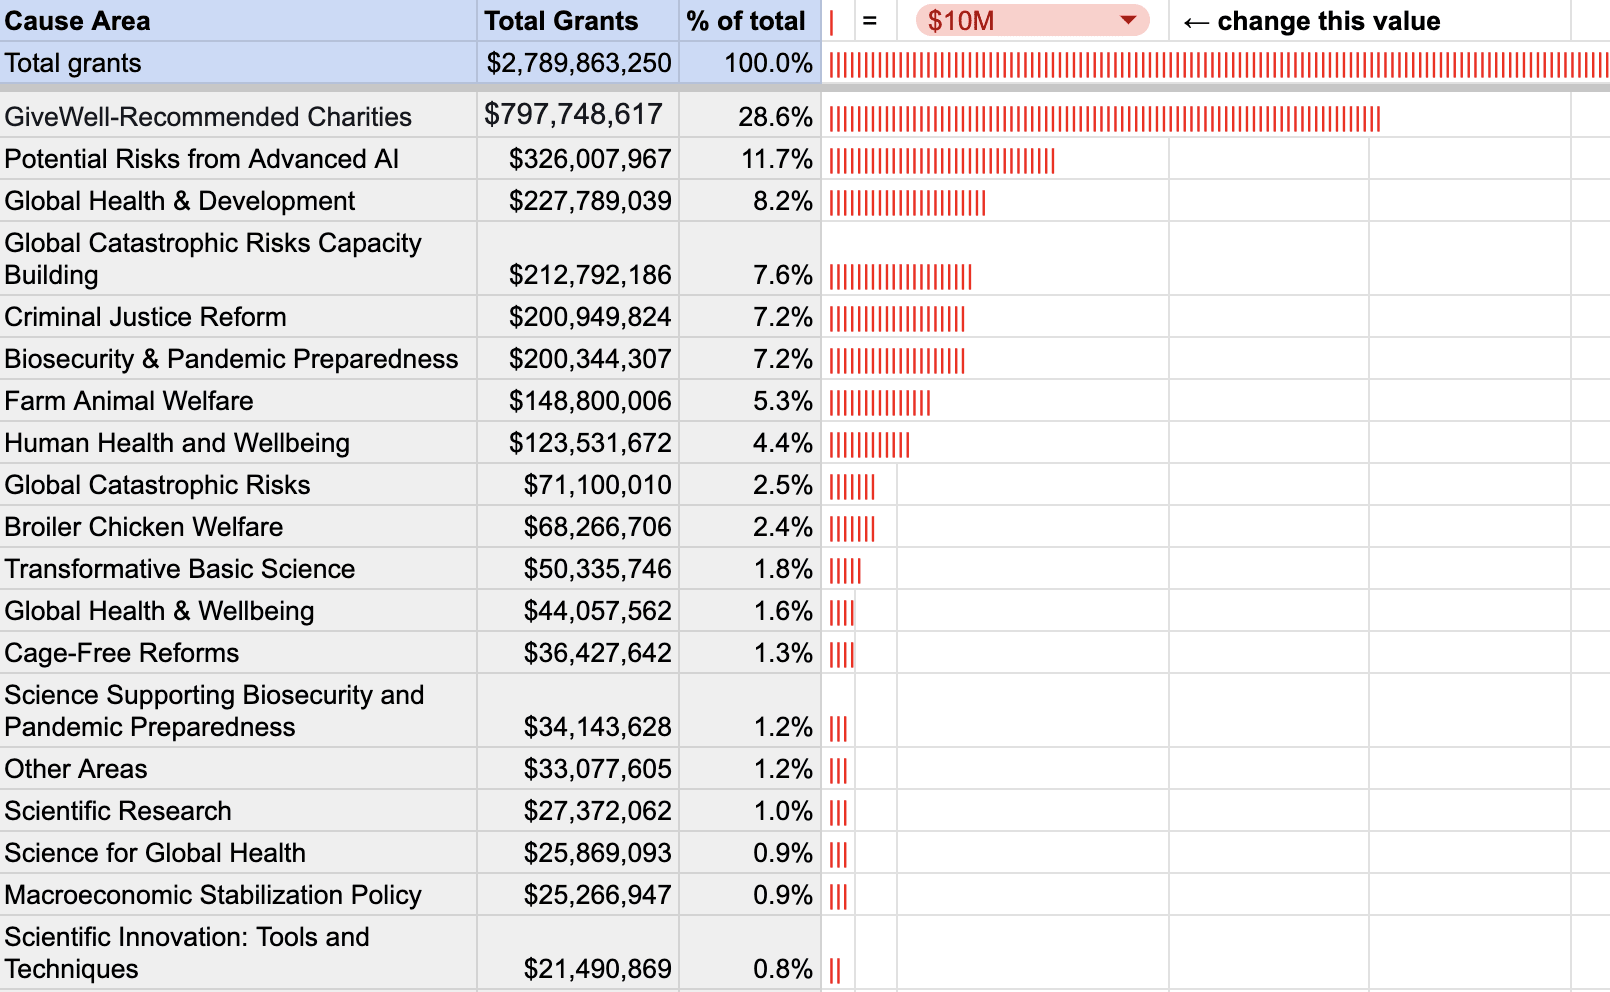Select 'Scientific Research' cell

point(238,811)
